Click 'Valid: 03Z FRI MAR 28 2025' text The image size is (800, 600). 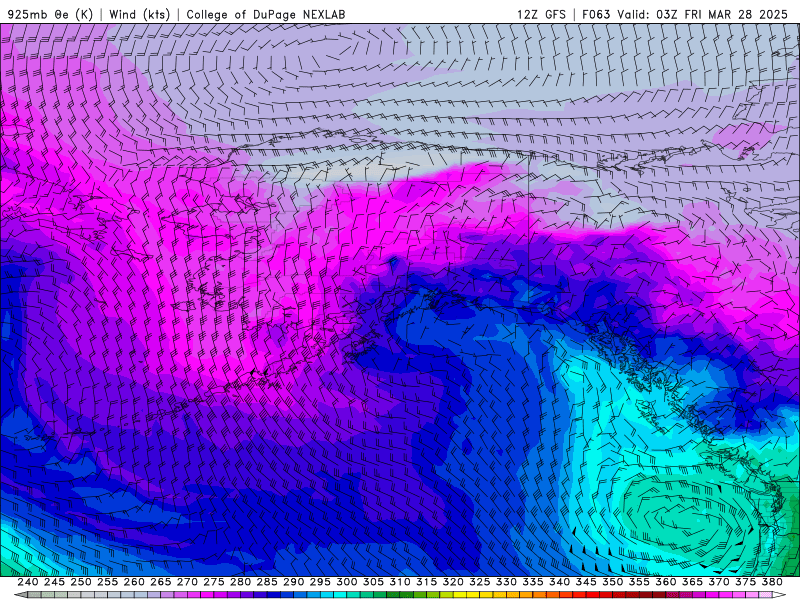coord(703,14)
